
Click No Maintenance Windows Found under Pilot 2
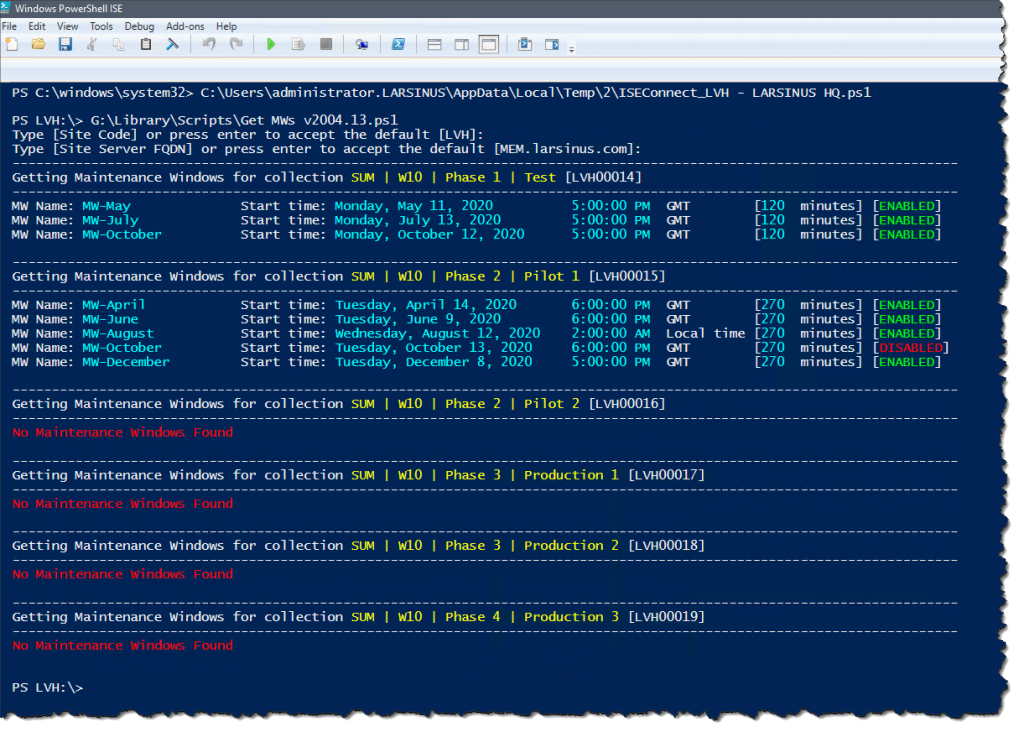click(123, 432)
